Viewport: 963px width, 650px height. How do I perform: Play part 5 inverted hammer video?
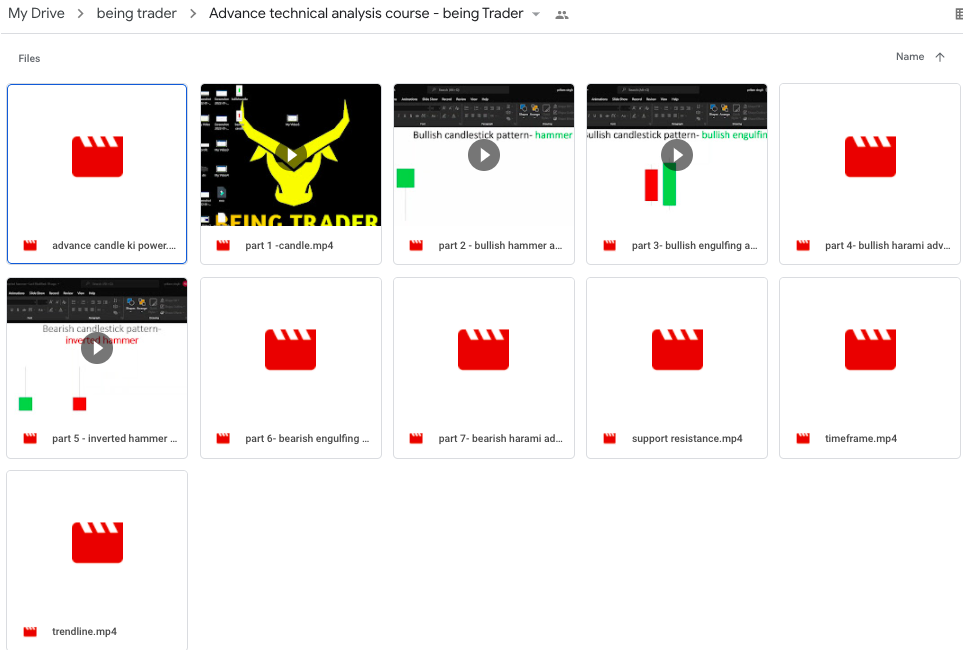tap(97, 348)
